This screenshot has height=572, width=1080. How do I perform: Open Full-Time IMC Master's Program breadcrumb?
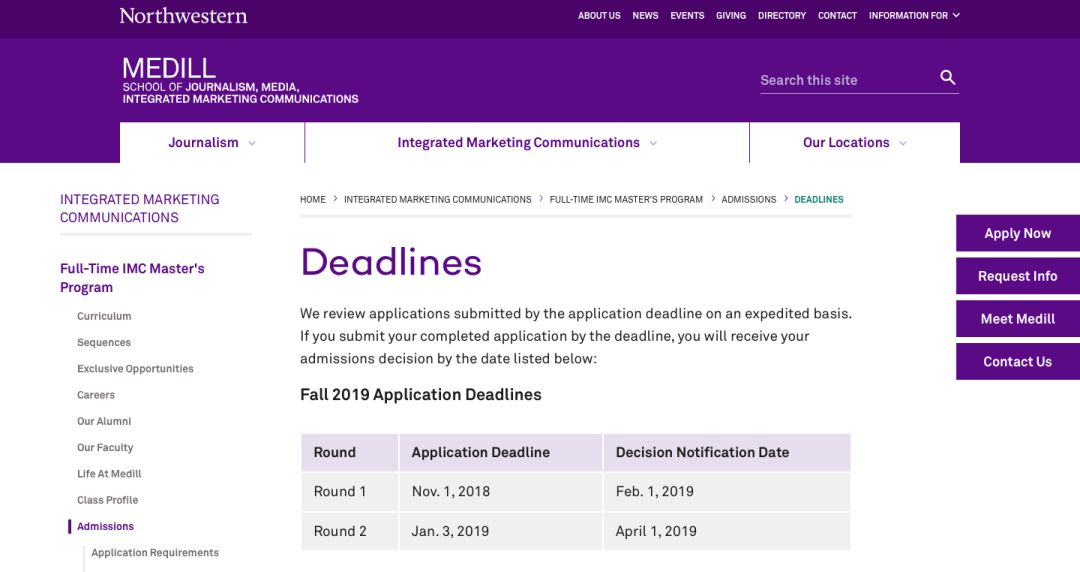626,199
